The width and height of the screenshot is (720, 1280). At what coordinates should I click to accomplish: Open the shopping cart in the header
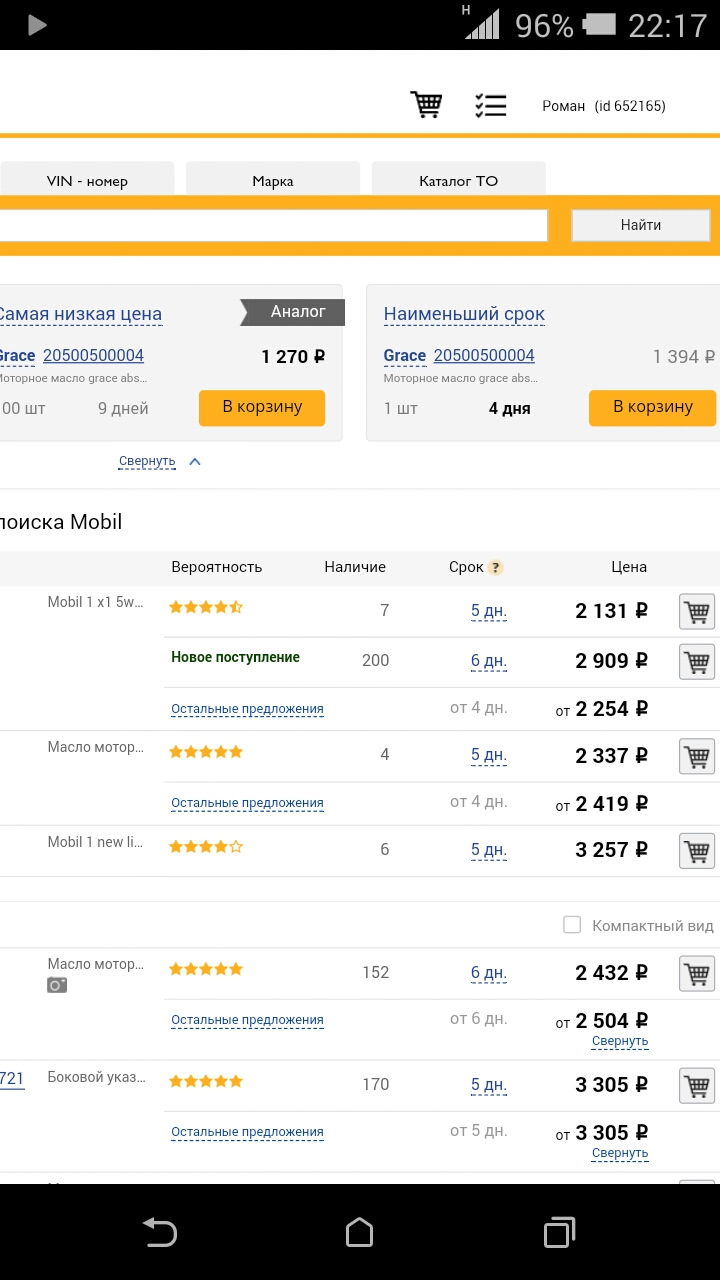point(427,104)
